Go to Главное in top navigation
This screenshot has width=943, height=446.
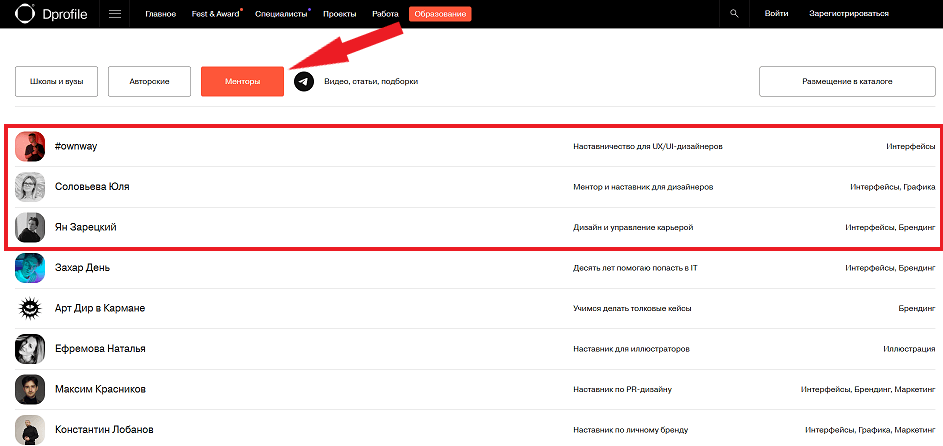[x=161, y=14]
